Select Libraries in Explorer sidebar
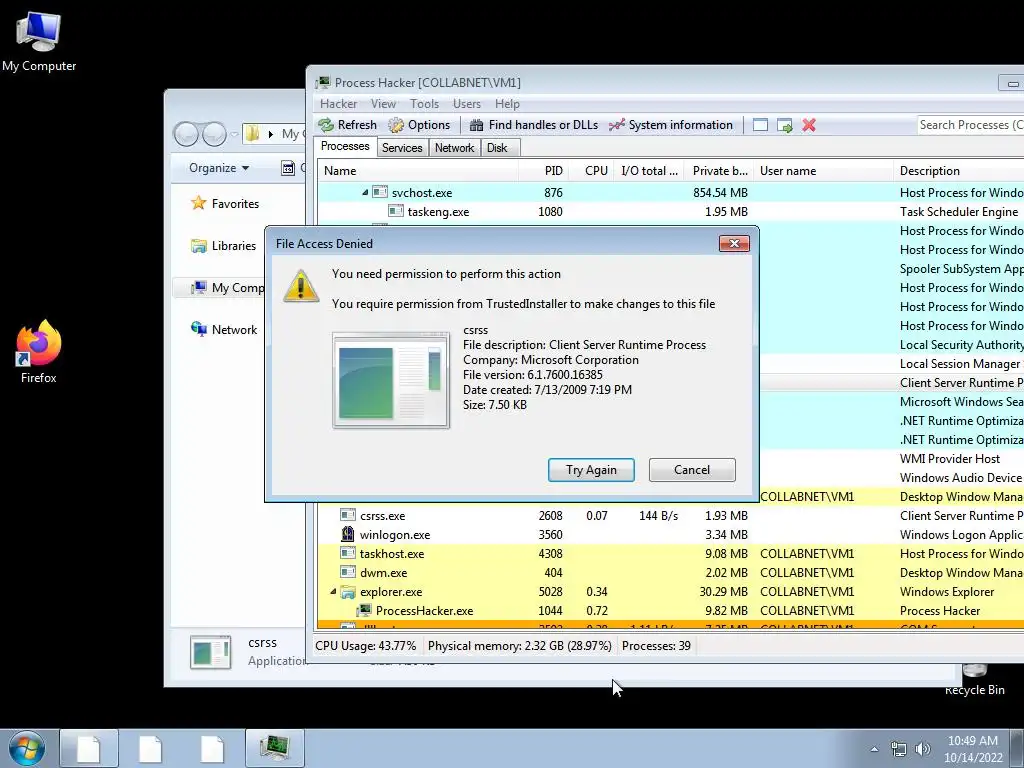Image resolution: width=1024 pixels, height=768 pixels. (x=223, y=246)
